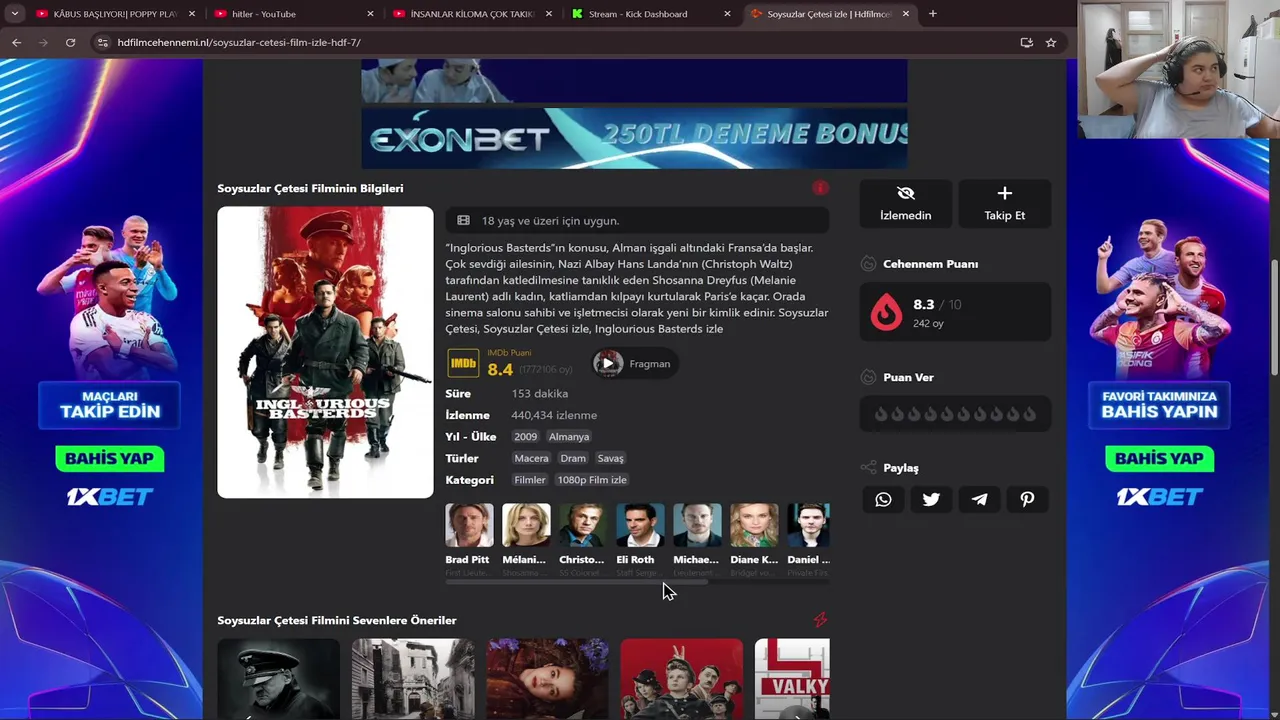Click the page vertical scrollbar
This screenshot has height=720, width=1280.
(1274, 318)
